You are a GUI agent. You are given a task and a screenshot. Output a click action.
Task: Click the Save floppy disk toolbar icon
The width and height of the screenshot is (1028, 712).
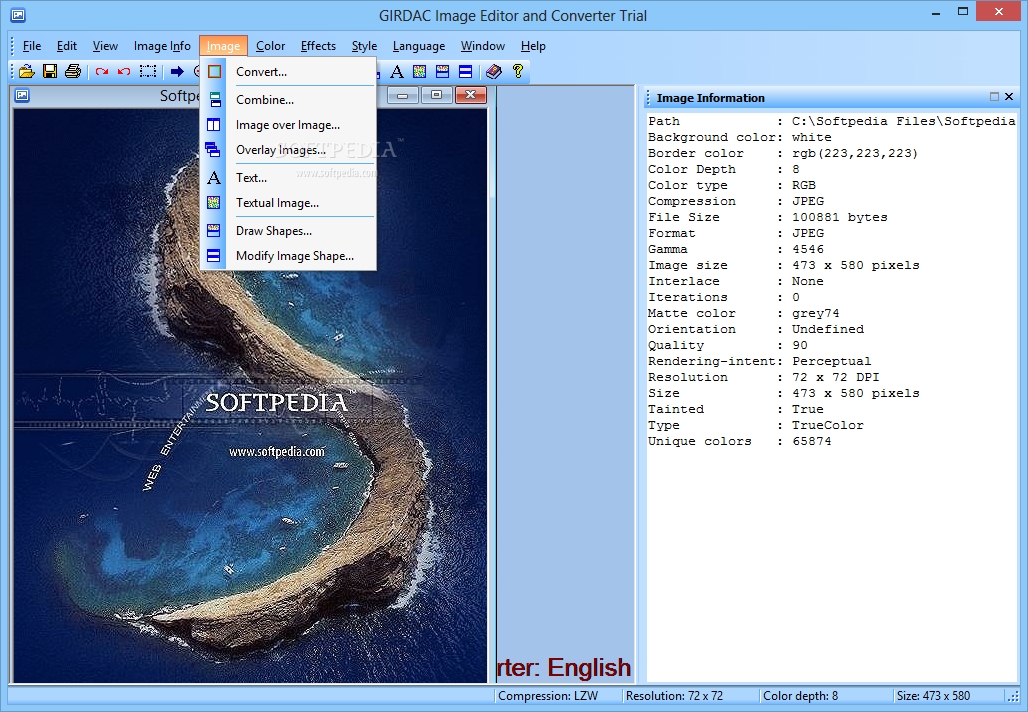pos(50,71)
